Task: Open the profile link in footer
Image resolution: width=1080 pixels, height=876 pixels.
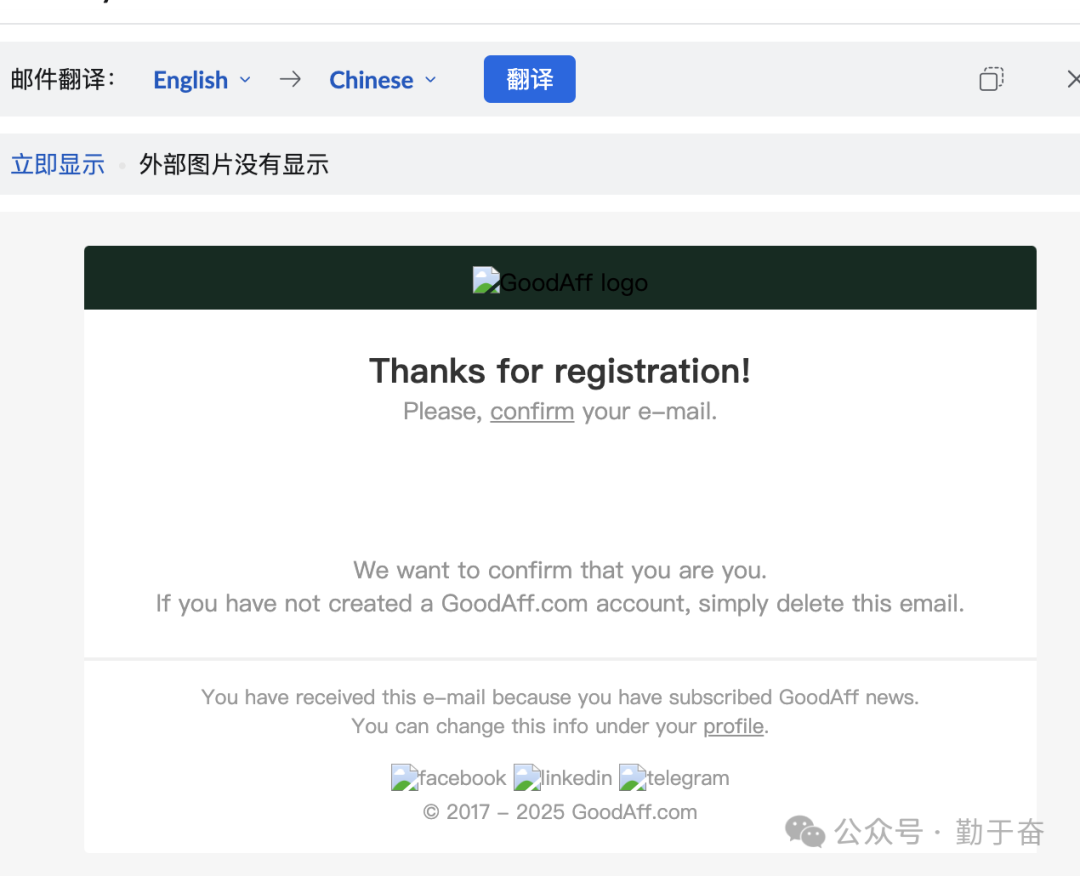Action: tap(733, 726)
